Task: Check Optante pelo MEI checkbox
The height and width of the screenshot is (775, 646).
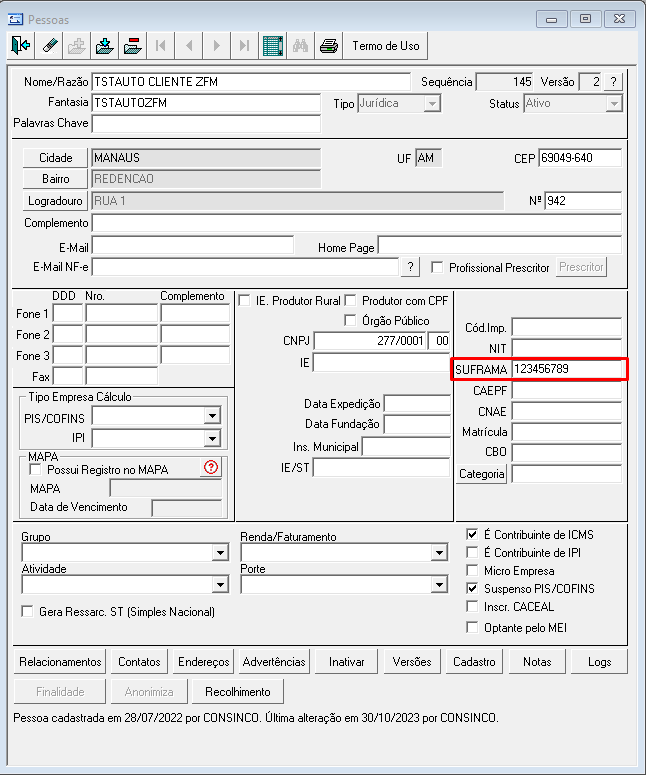Action: 473,627
